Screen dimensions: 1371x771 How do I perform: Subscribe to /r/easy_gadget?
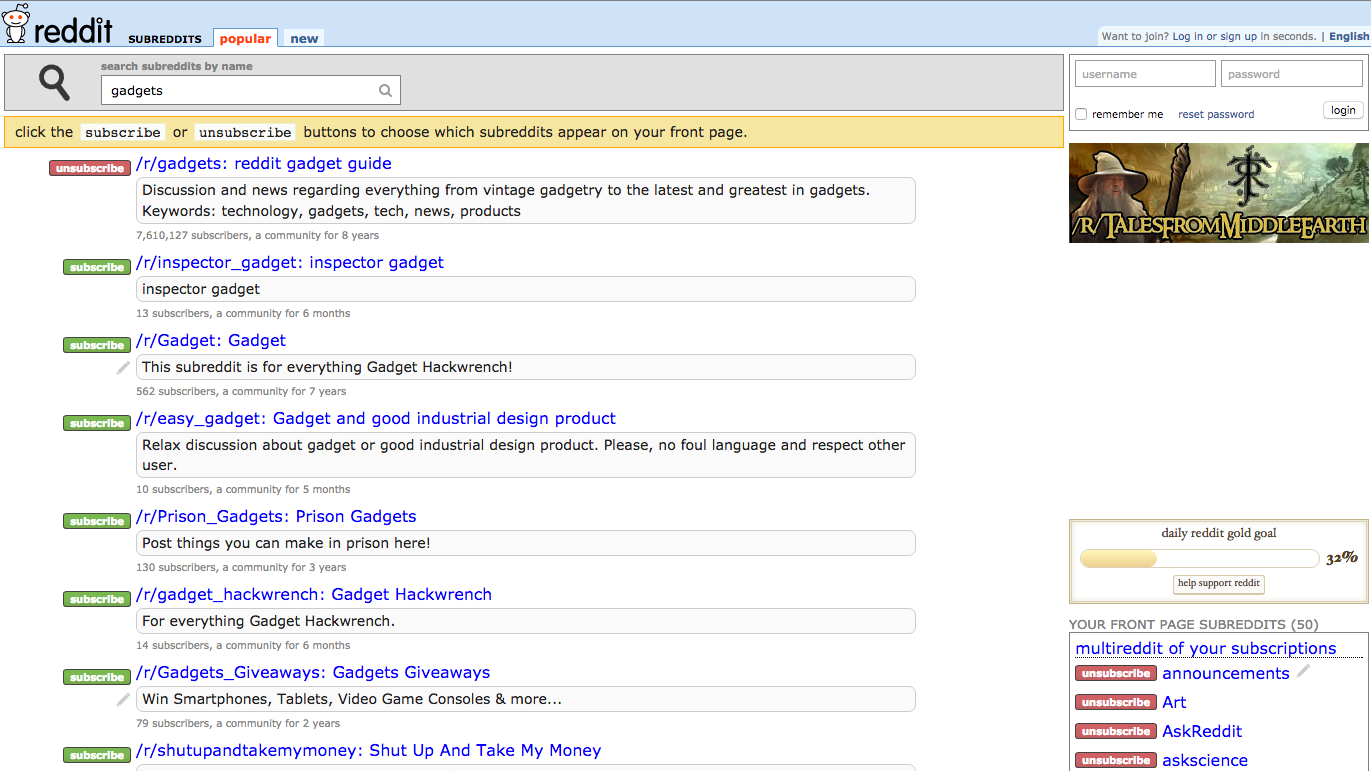(97, 423)
